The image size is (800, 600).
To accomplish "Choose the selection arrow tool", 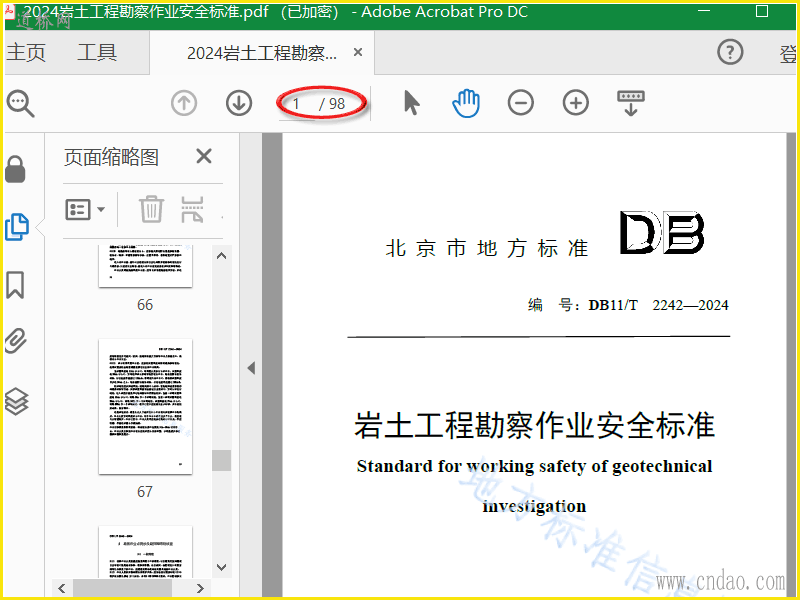I will pyautogui.click(x=411, y=103).
